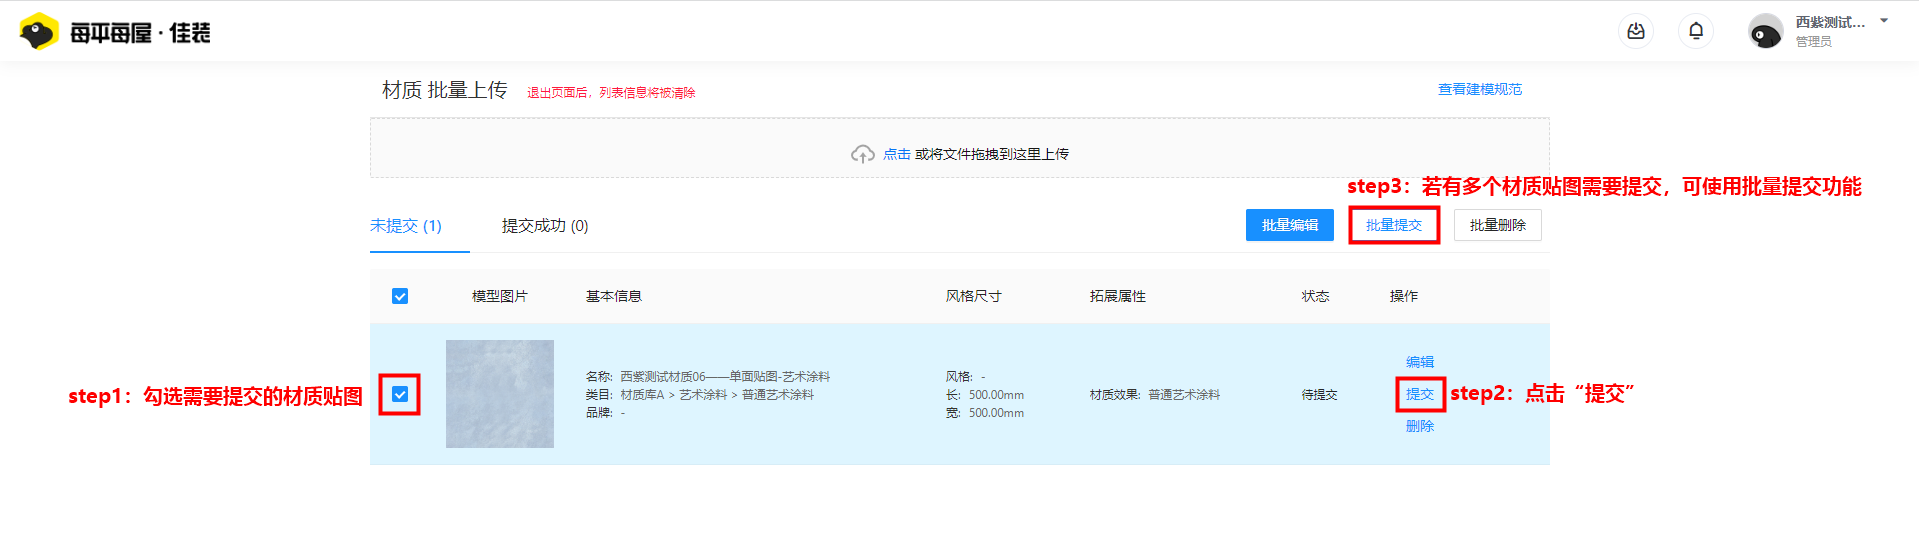Click the cloud upload icon
The height and width of the screenshot is (549, 1919).
click(x=862, y=154)
